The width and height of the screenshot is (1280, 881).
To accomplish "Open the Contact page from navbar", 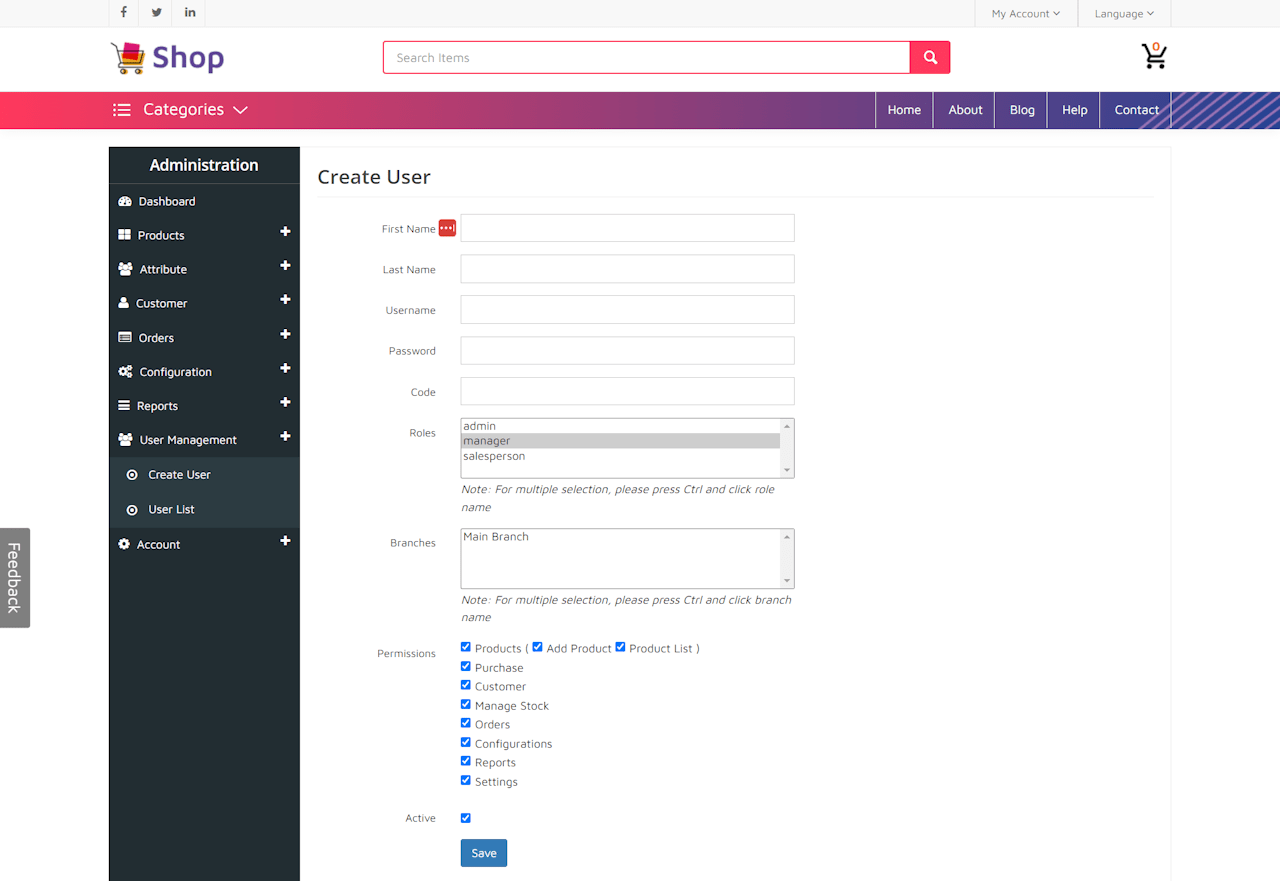I will click(1136, 110).
